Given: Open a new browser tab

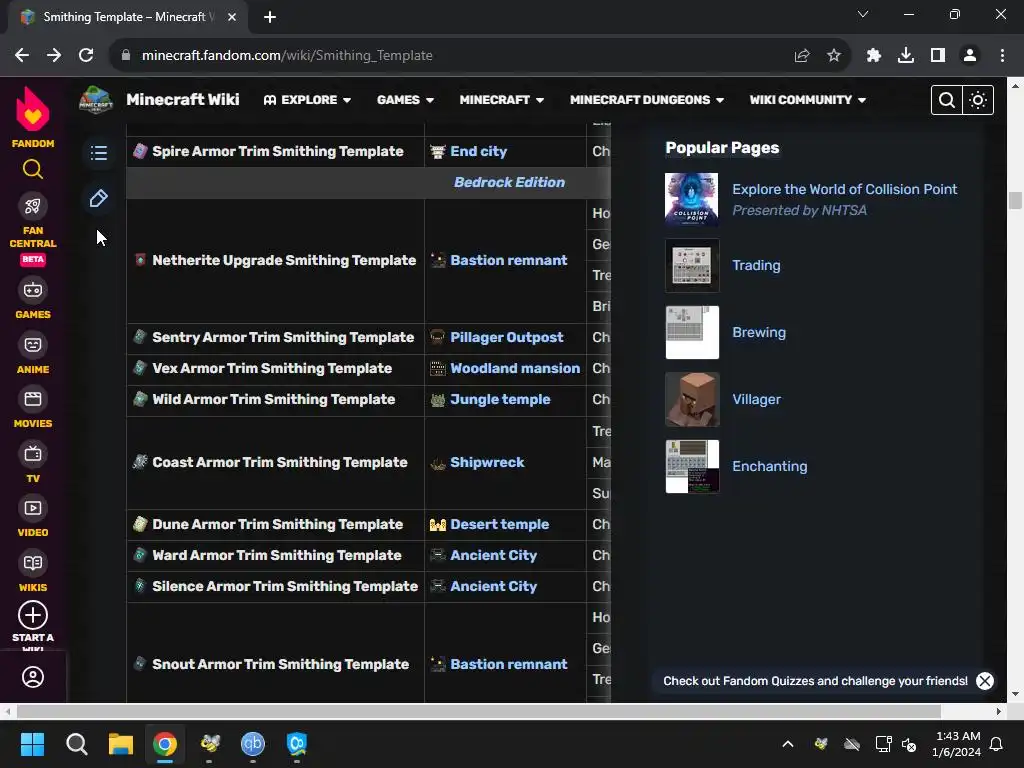Looking at the screenshot, I should pyautogui.click(x=270, y=17).
